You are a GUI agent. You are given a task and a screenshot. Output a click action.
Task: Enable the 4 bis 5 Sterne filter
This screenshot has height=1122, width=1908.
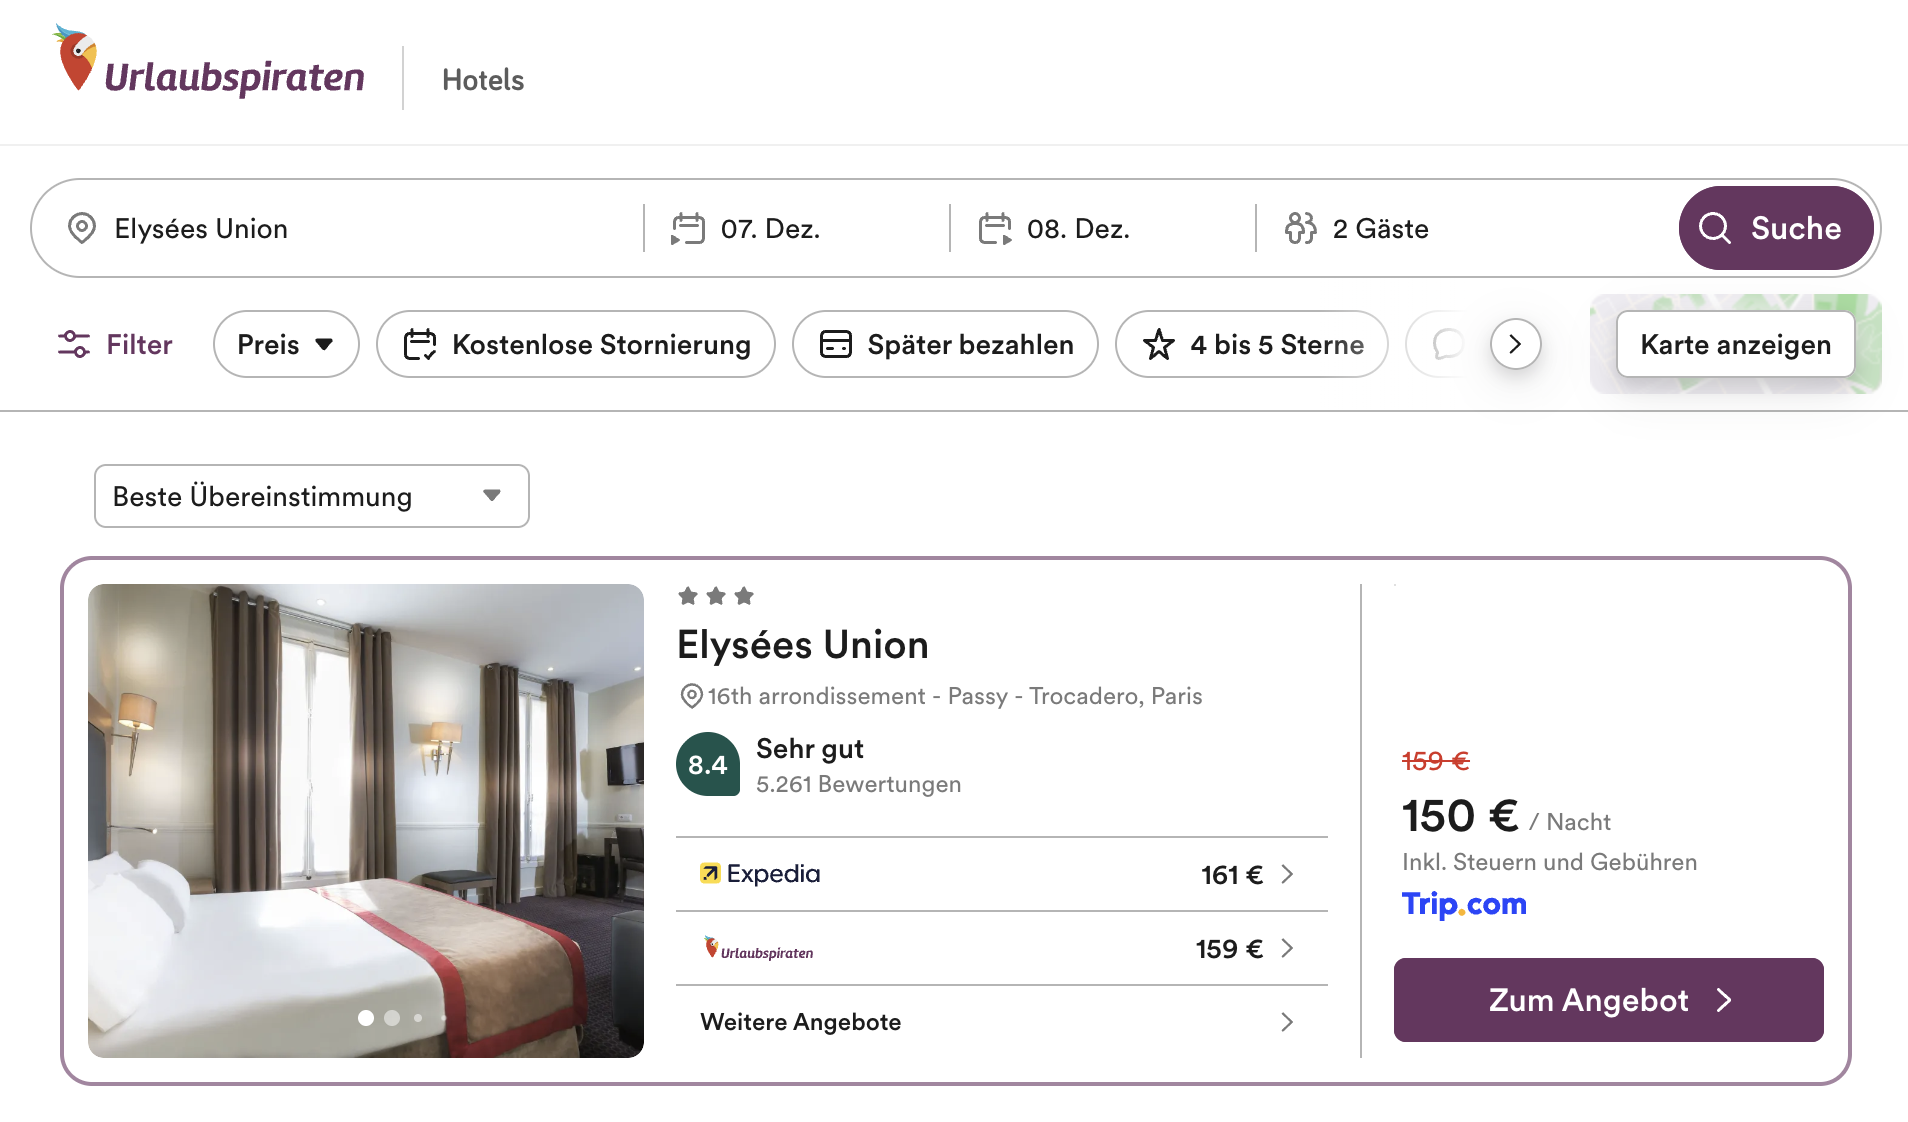pos(1251,344)
